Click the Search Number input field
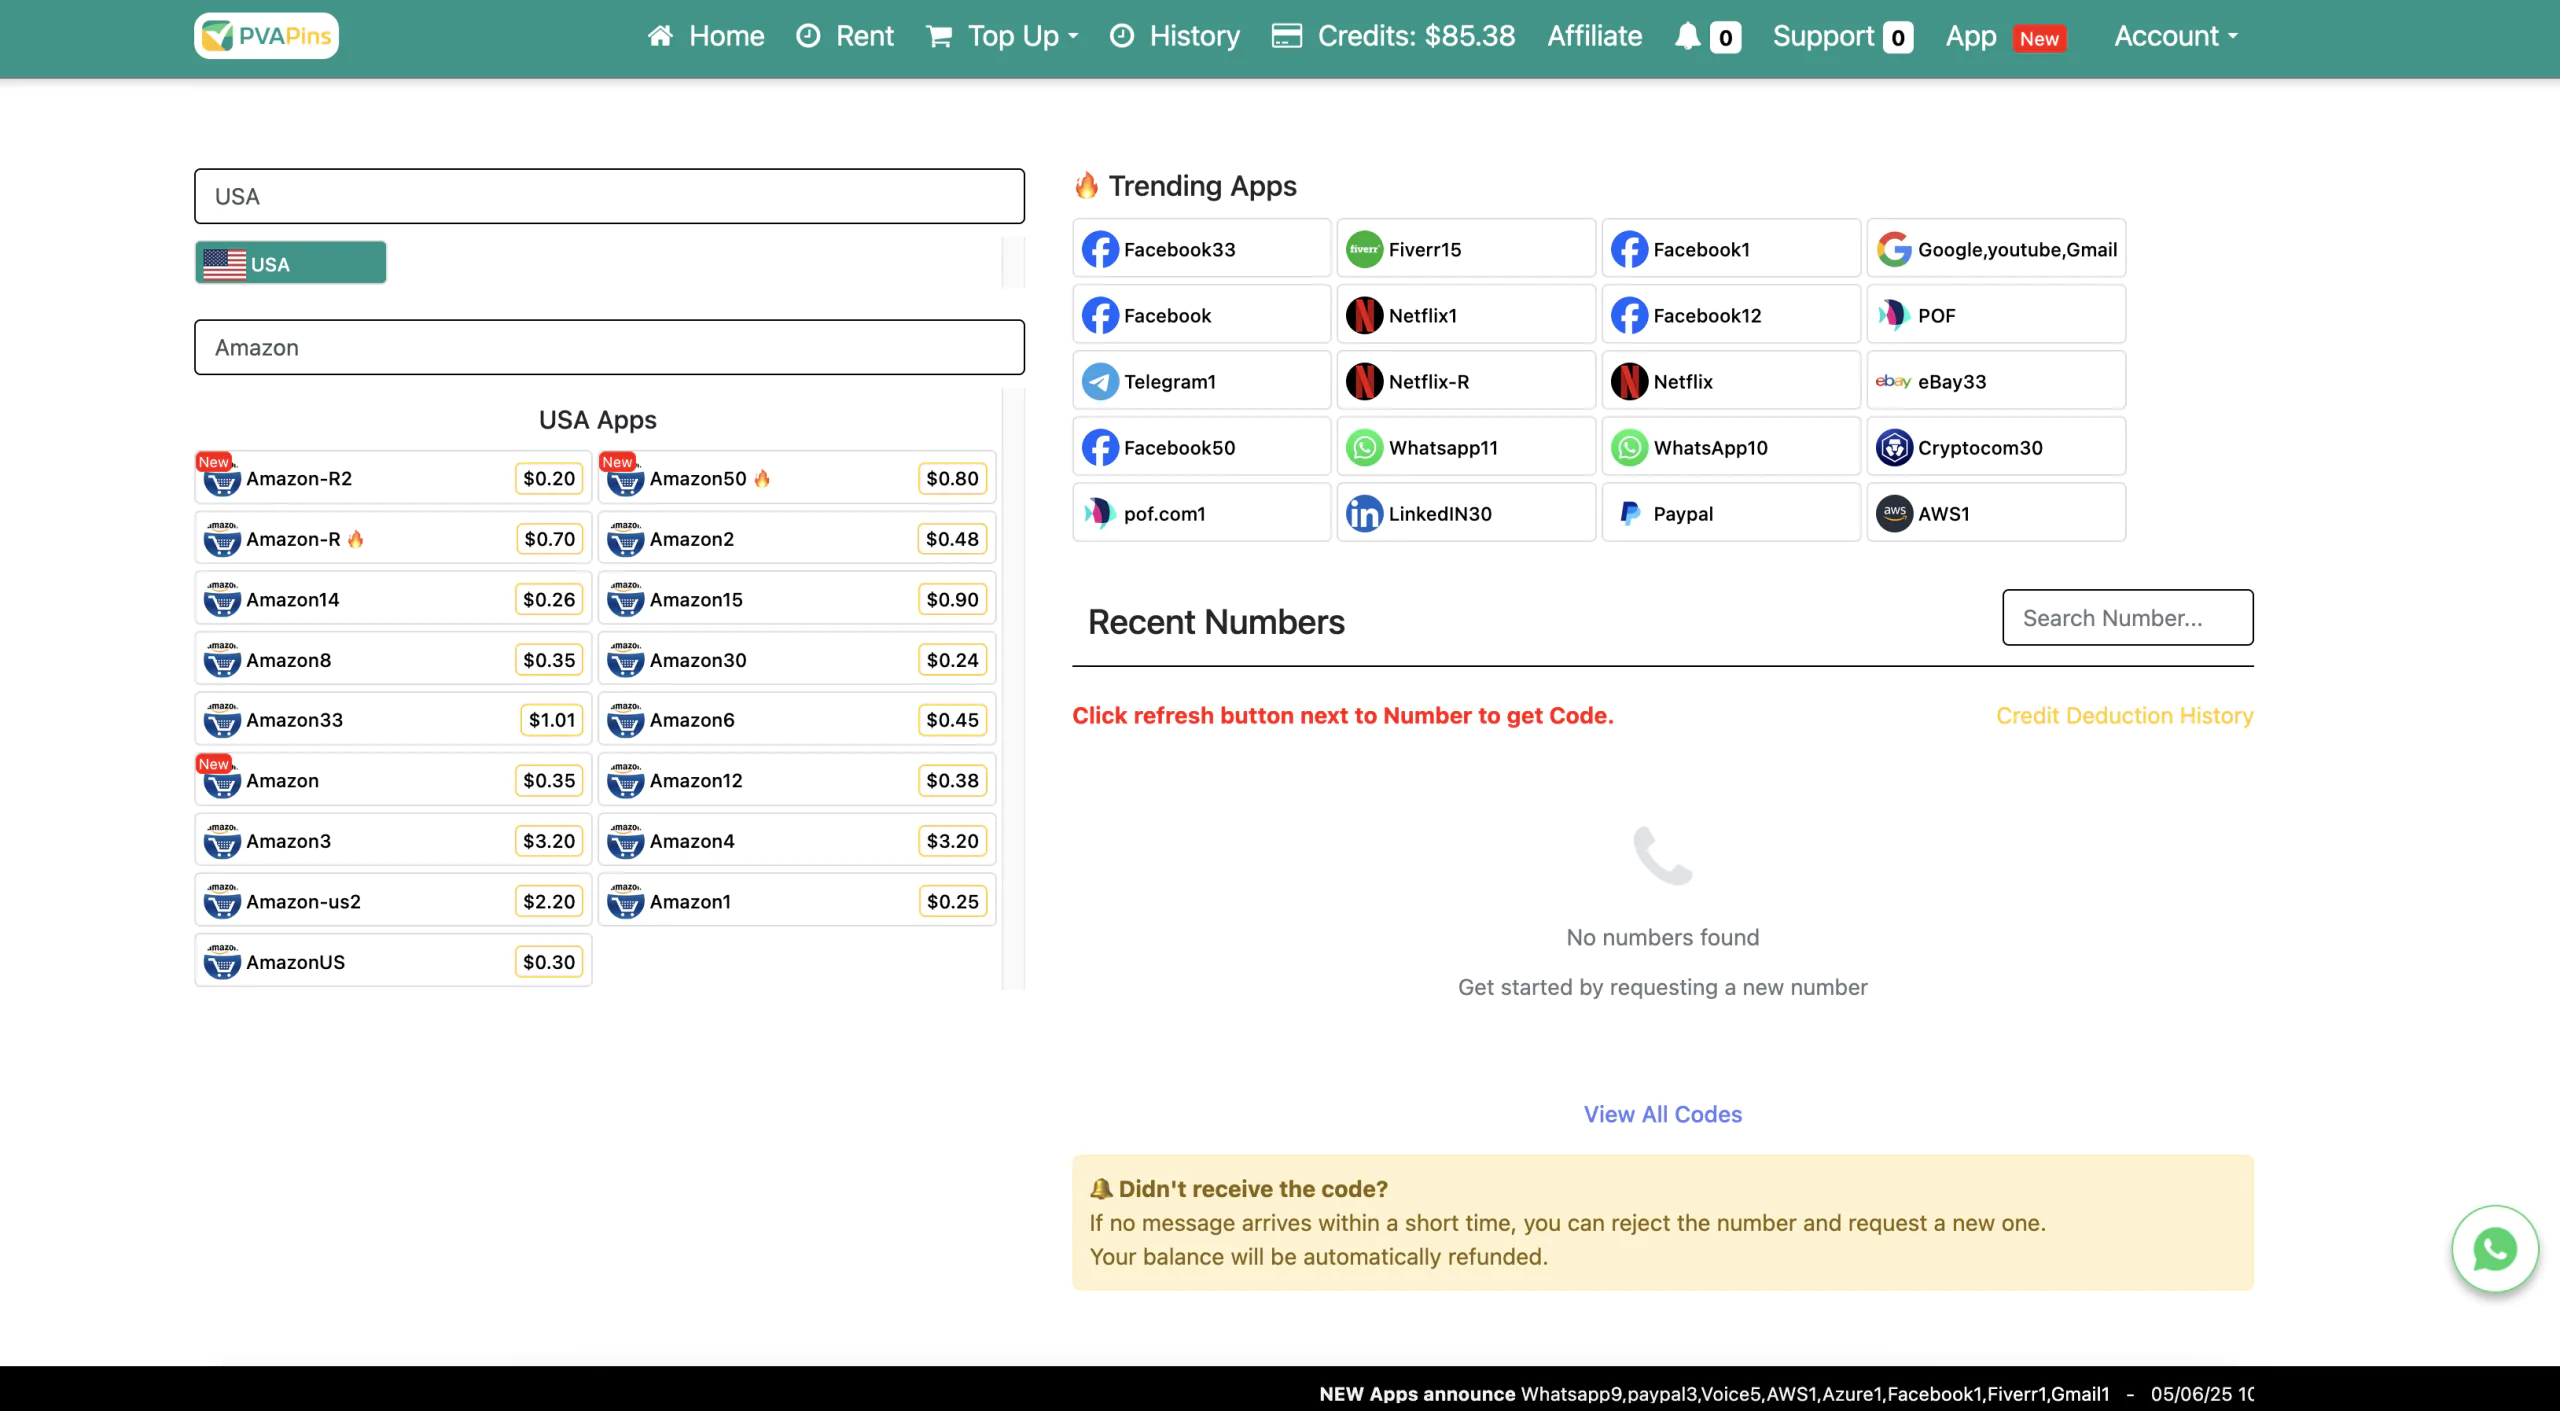This screenshot has height=1411, width=2560. click(x=2127, y=618)
